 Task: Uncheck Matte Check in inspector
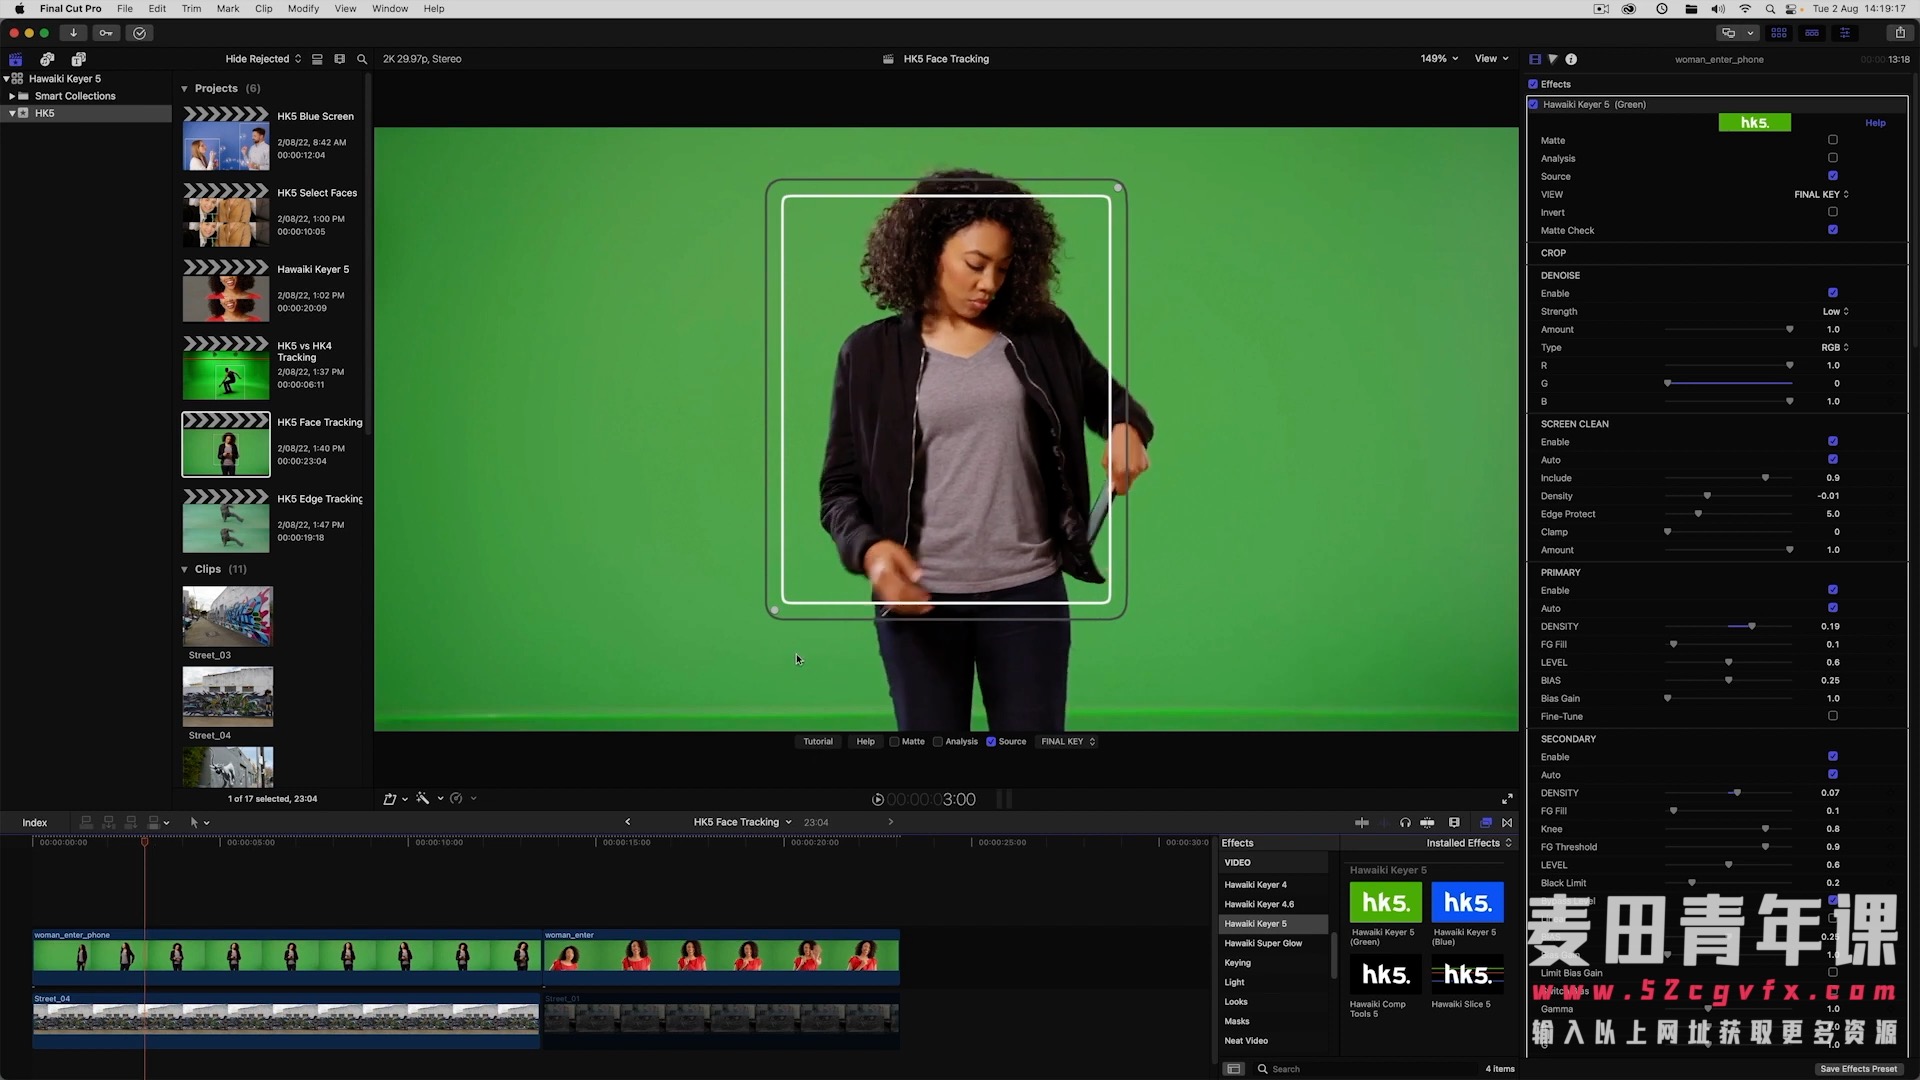(x=1833, y=230)
